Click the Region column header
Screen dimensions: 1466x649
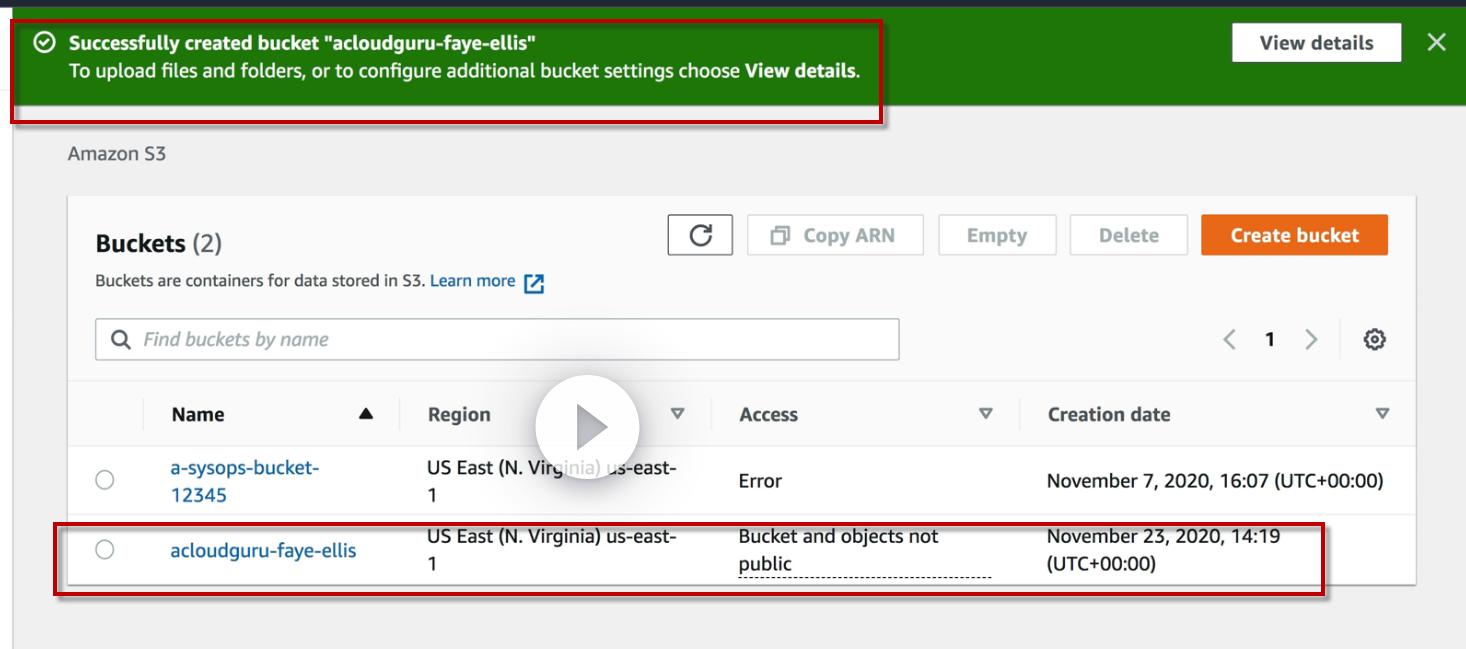(x=459, y=414)
